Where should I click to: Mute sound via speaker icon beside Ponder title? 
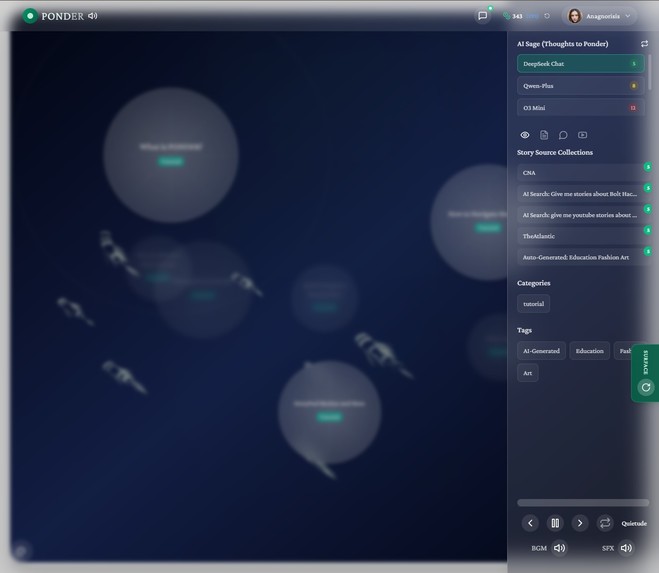coord(92,16)
